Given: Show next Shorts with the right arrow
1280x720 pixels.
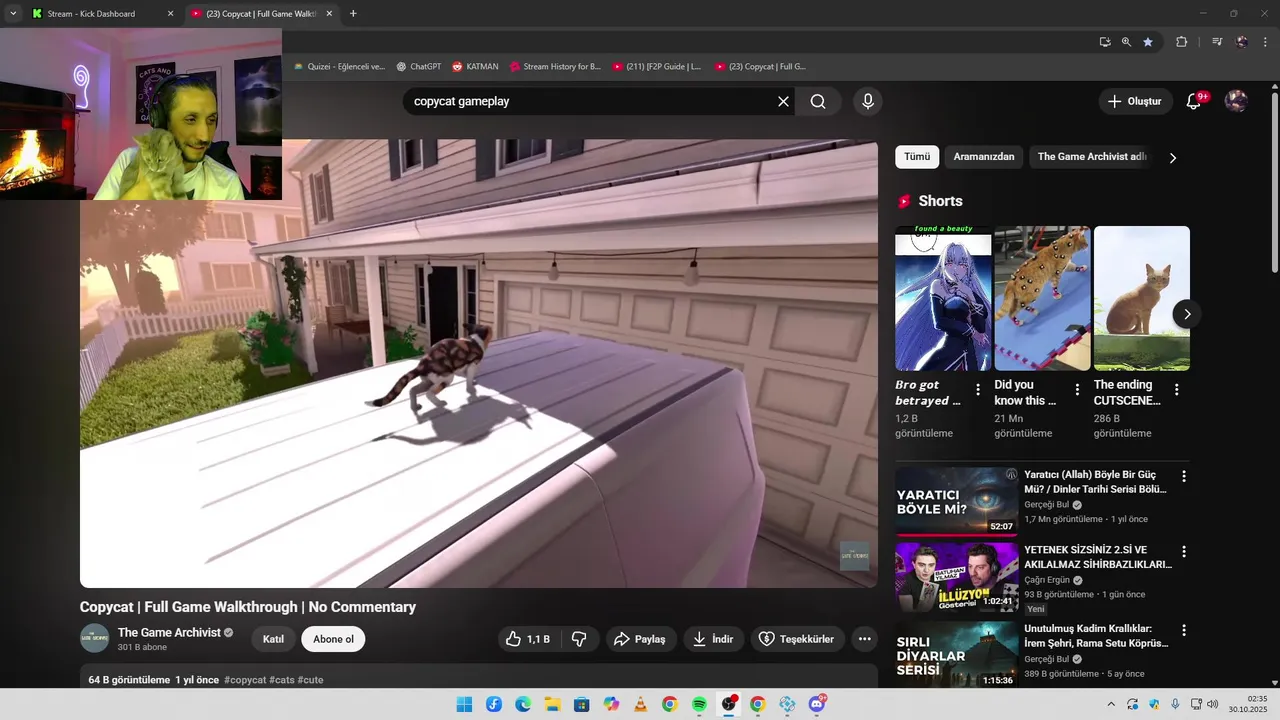Looking at the screenshot, I should (x=1187, y=314).
